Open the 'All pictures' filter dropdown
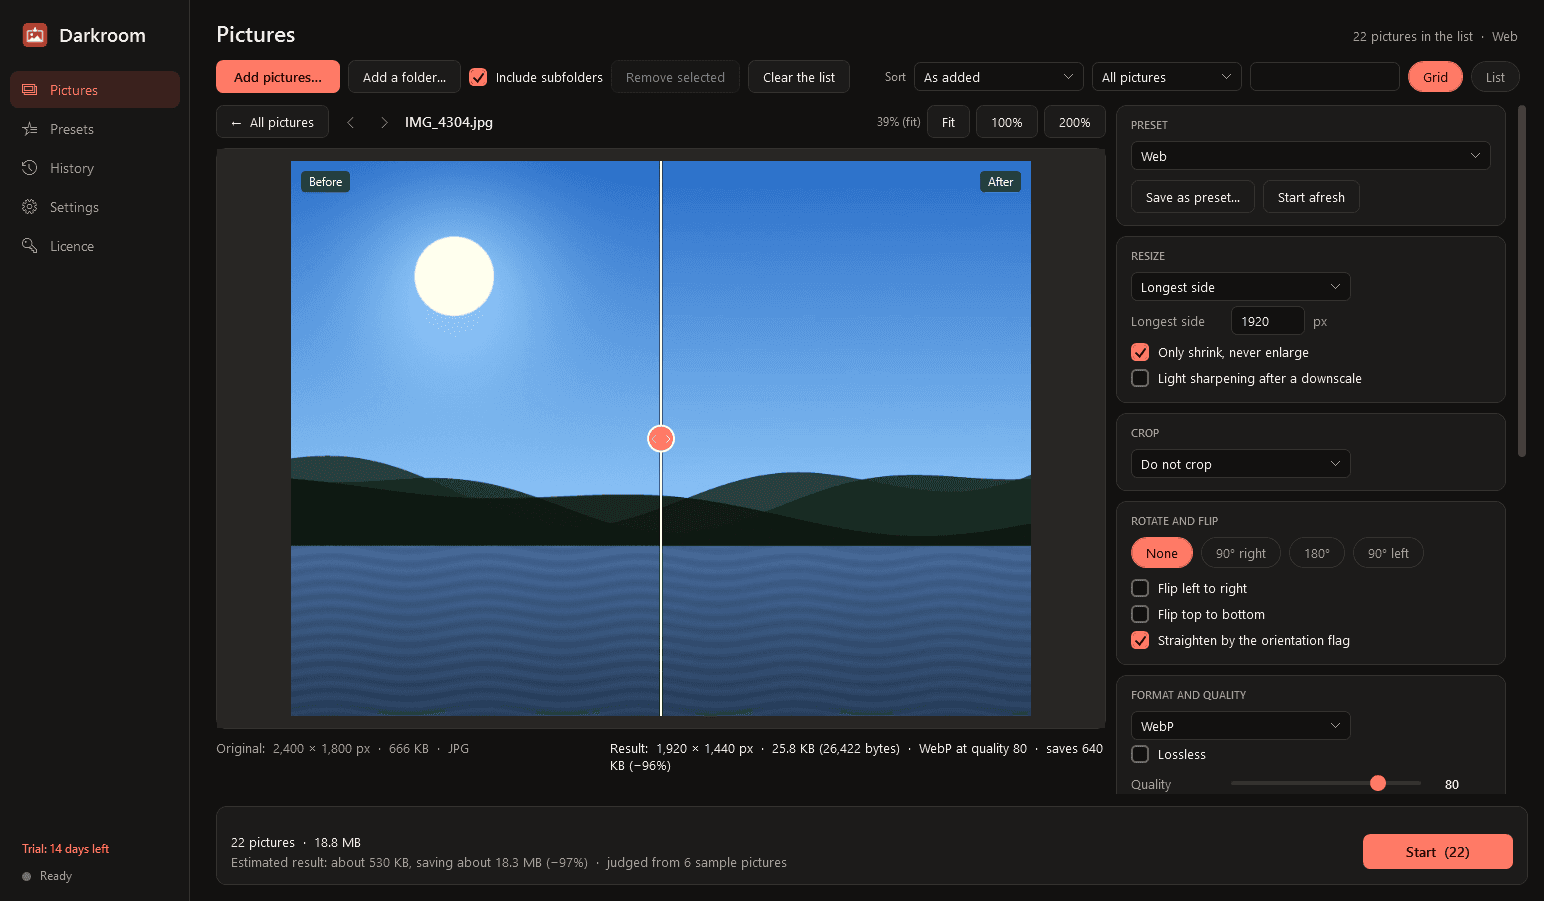This screenshot has width=1544, height=901. tap(1166, 77)
